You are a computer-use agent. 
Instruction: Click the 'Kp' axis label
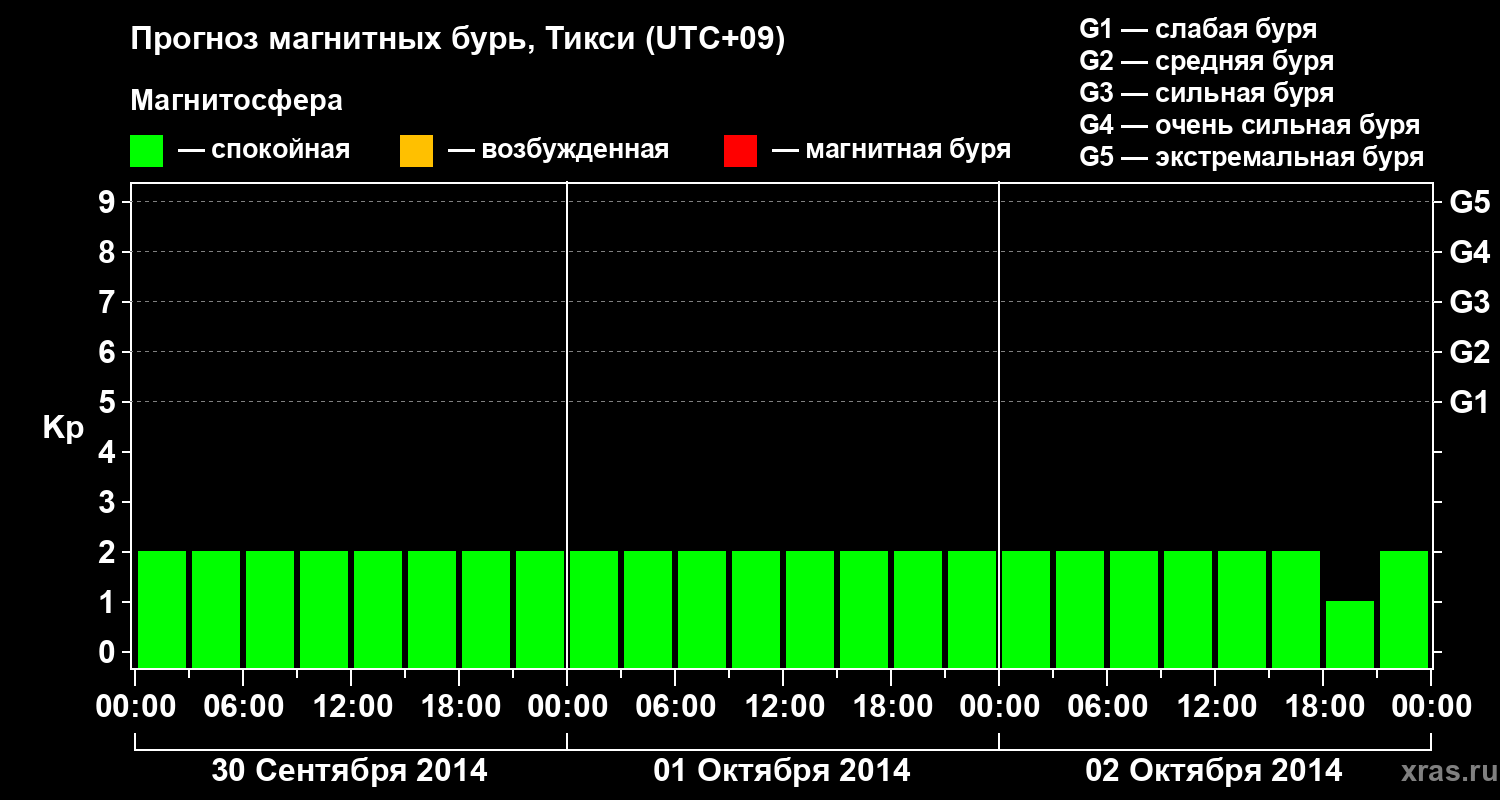pyautogui.click(x=64, y=428)
